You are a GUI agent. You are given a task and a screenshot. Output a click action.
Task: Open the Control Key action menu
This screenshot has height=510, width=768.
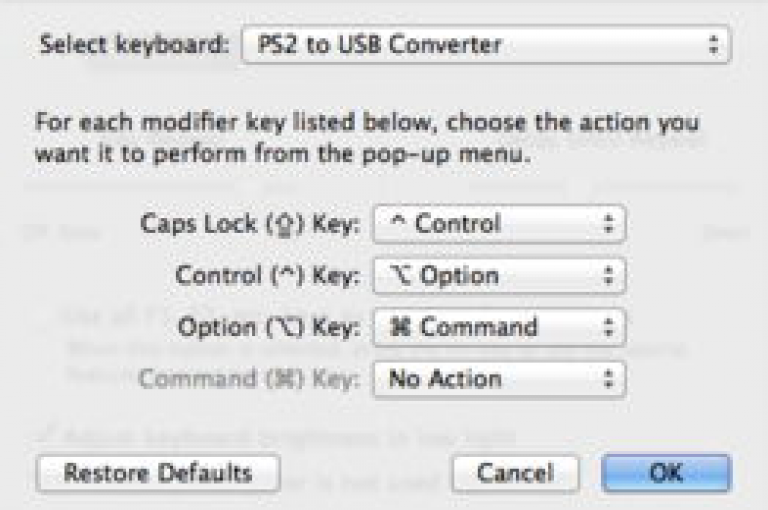click(x=499, y=276)
